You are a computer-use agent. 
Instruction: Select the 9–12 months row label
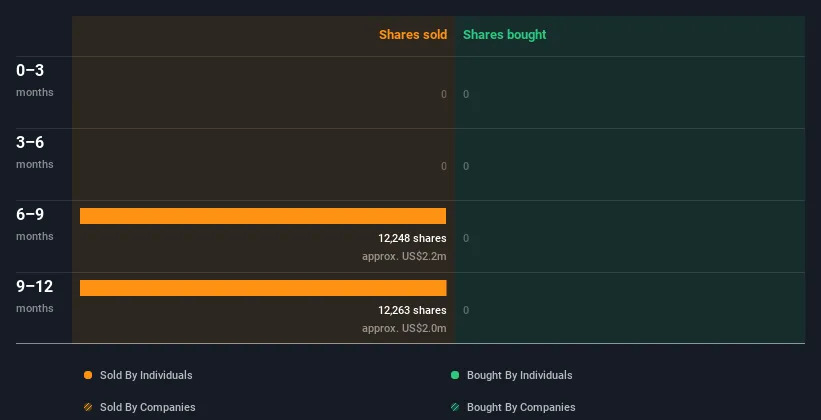pos(35,296)
